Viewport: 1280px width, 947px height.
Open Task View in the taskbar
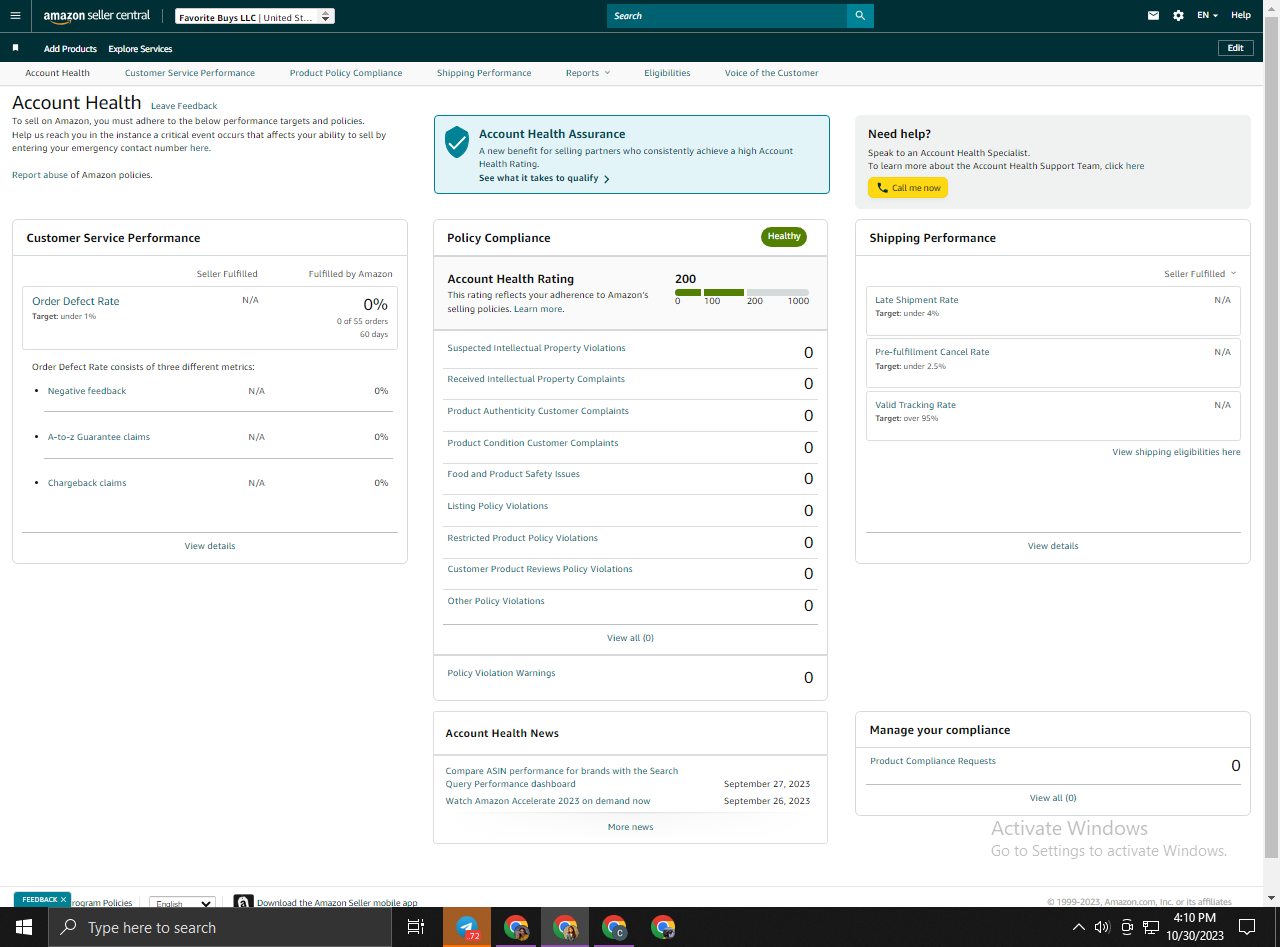[x=416, y=927]
